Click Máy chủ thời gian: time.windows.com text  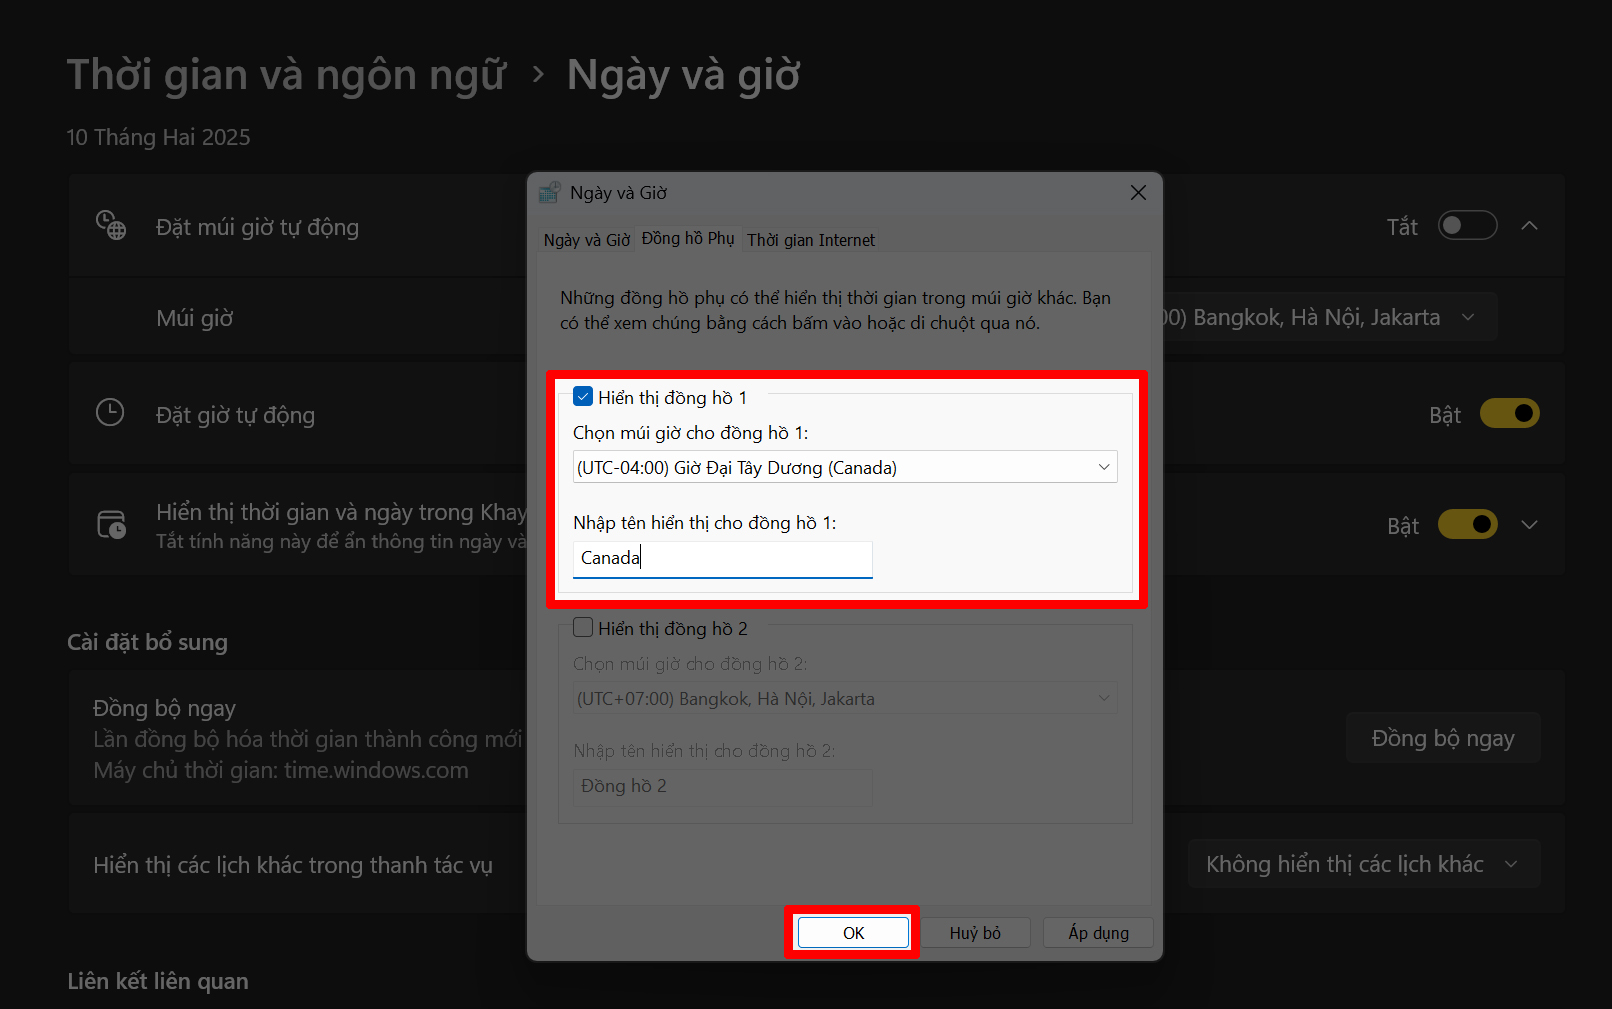point(281,771)
